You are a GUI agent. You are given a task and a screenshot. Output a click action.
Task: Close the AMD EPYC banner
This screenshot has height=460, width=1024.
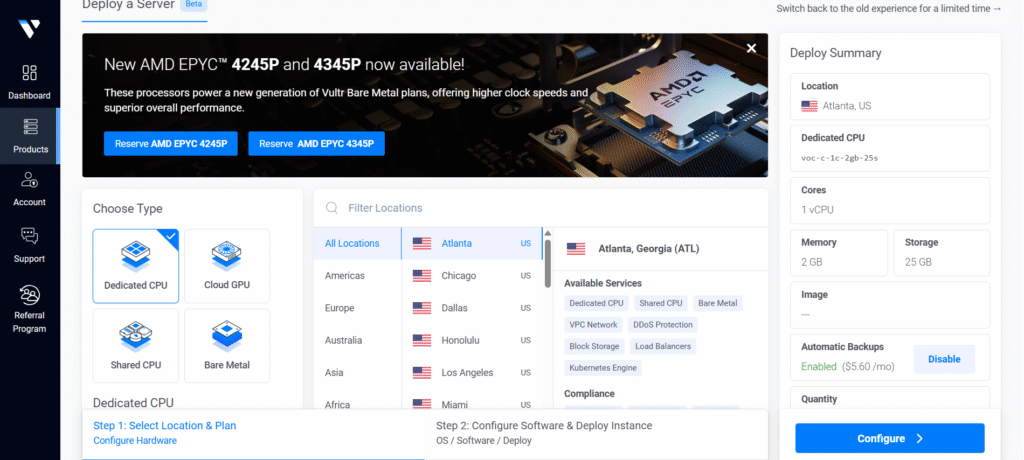[x=751, y=48]
